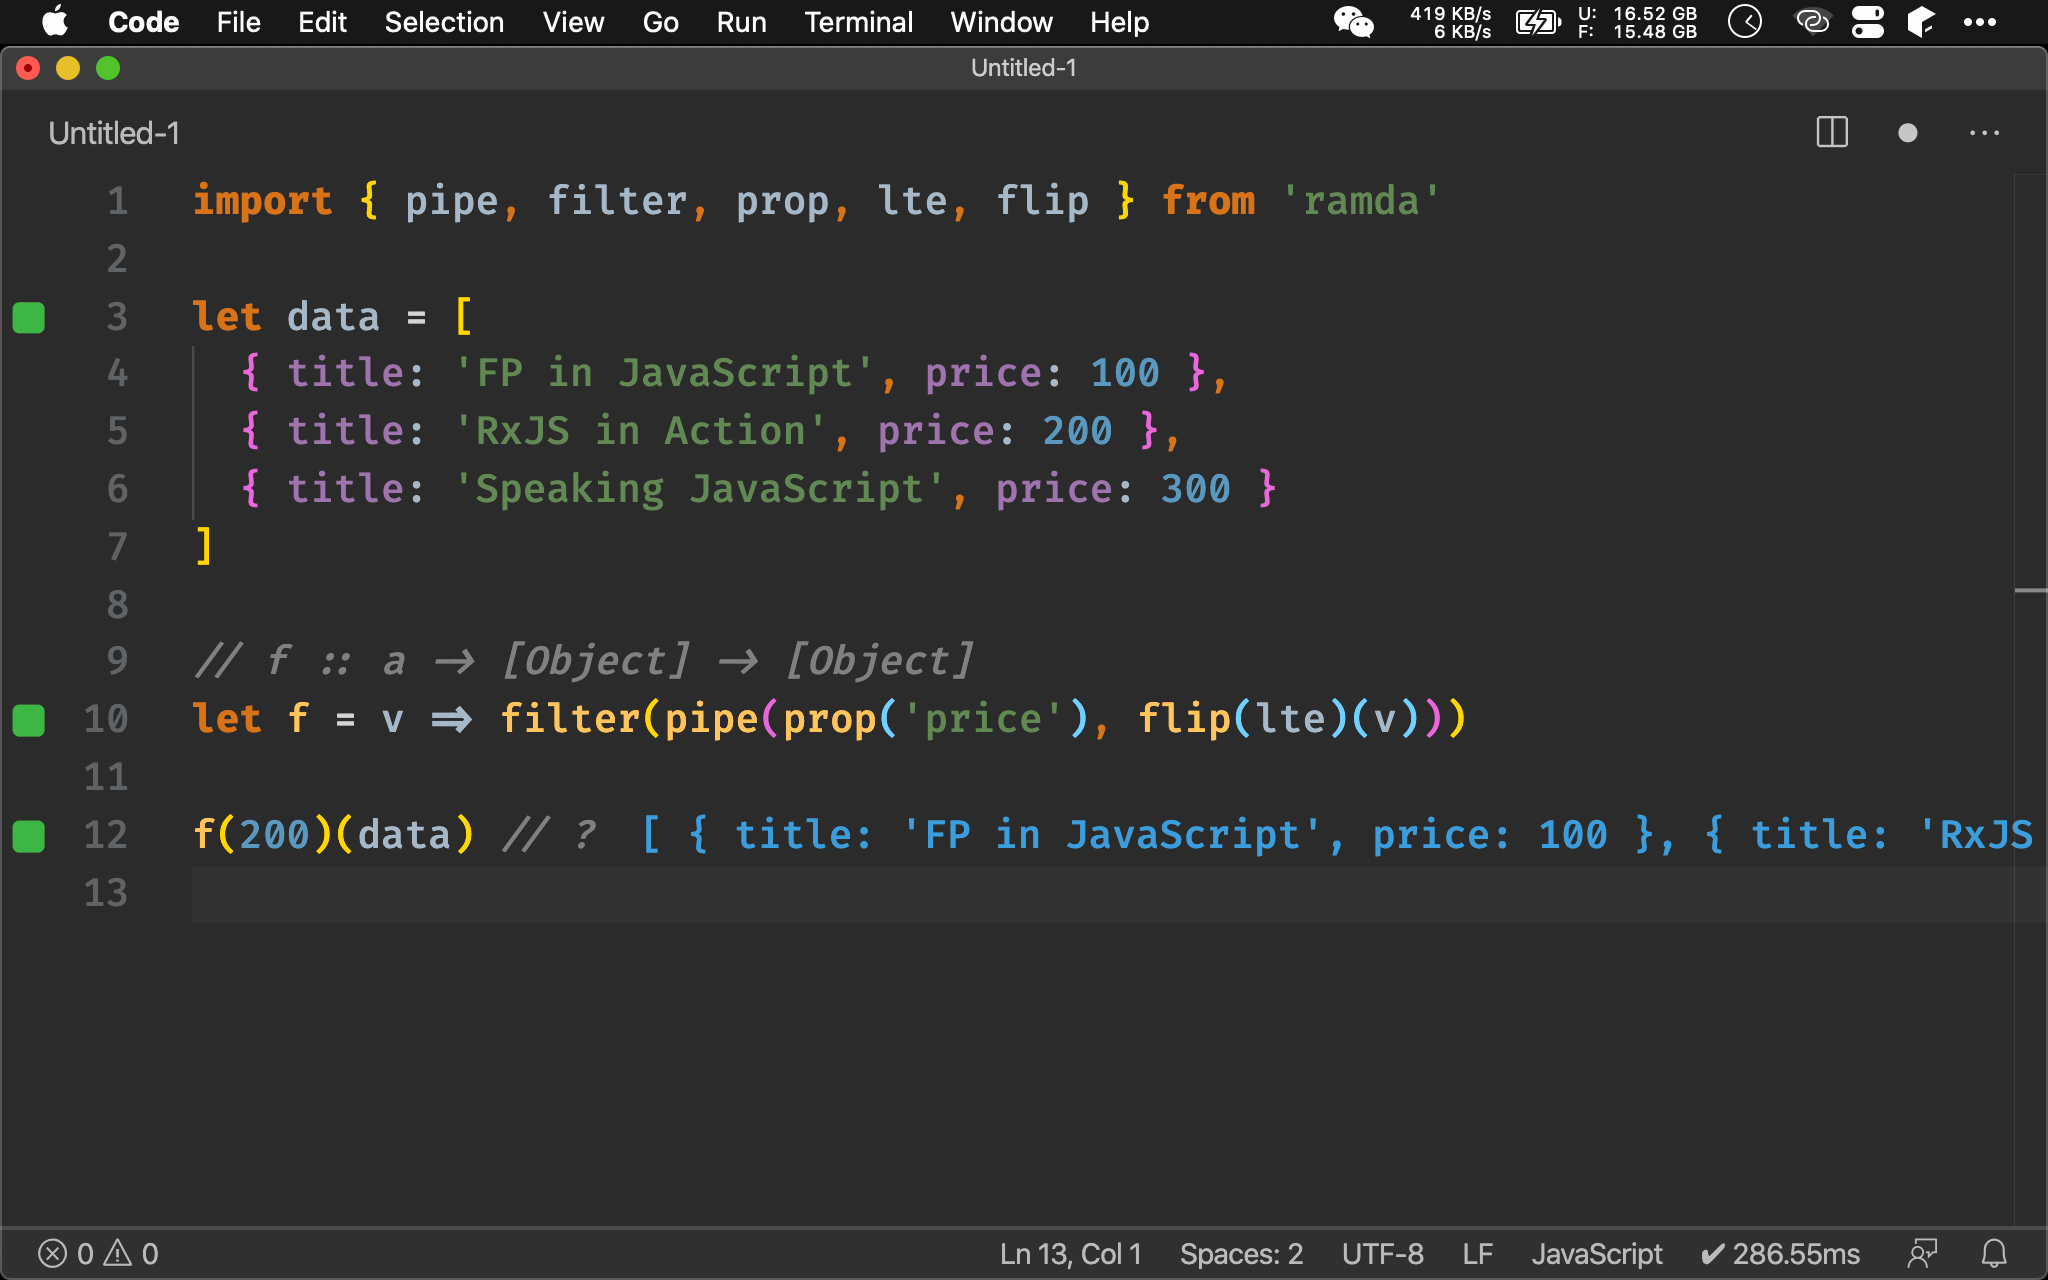Viewport: 2048px width, 1280px height.
Task: Open the Edit menu
Action: (322, 22)
